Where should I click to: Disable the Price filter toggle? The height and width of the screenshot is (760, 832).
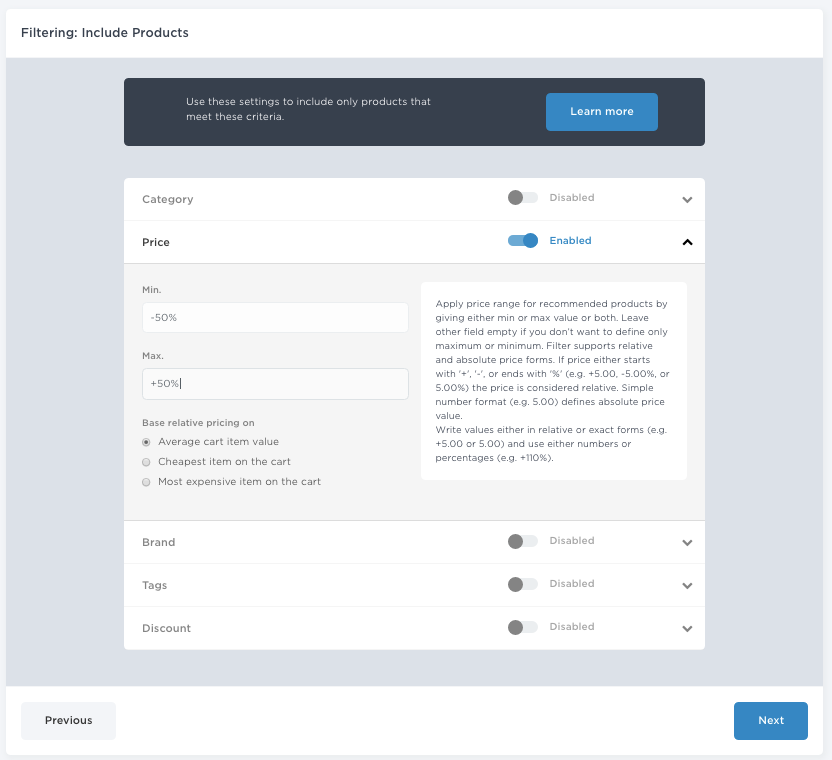tap(523, 240)
